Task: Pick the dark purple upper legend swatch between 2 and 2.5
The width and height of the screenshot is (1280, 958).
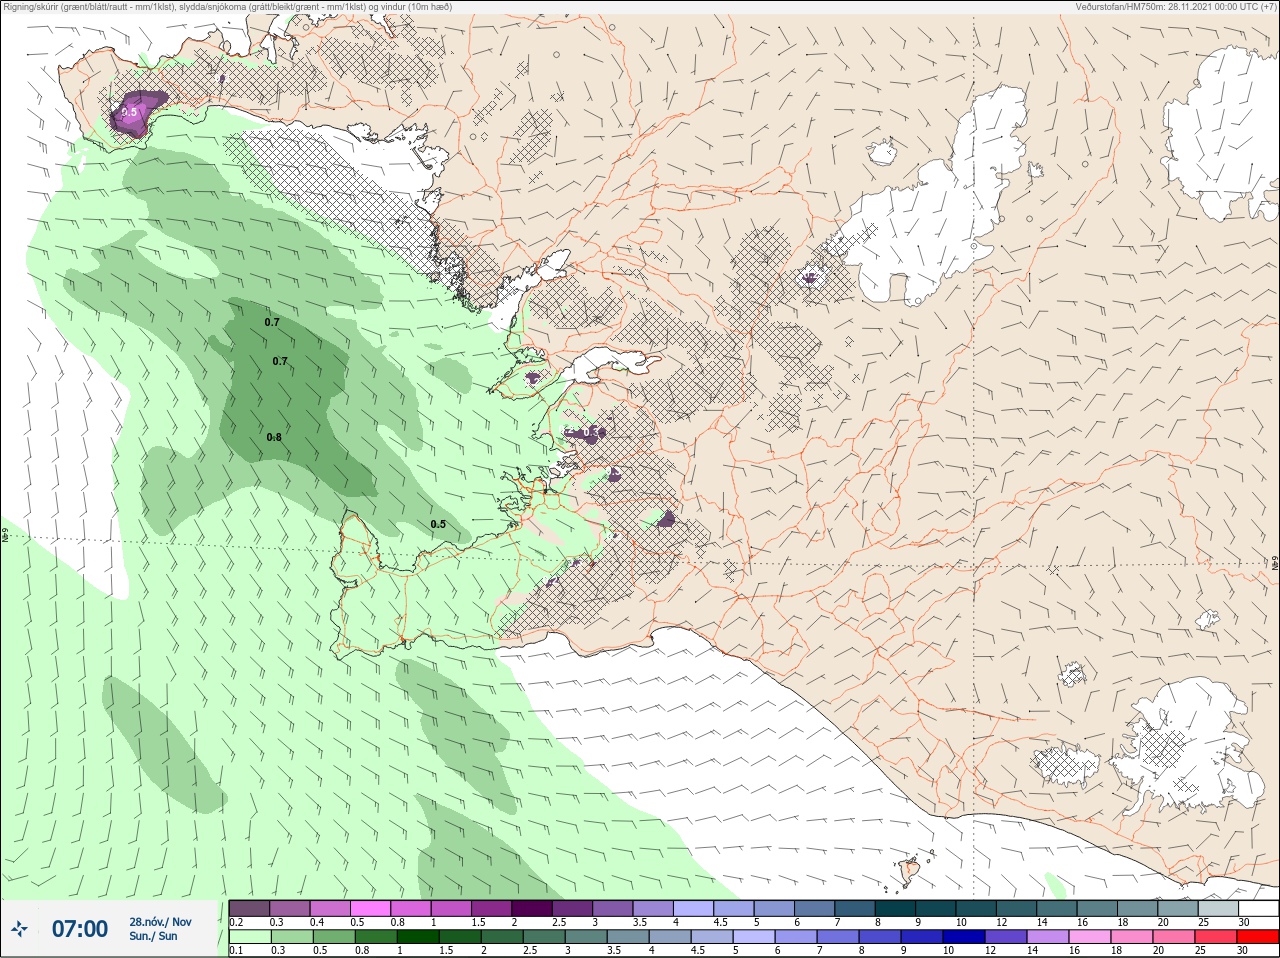Action: tap(533, 908)
